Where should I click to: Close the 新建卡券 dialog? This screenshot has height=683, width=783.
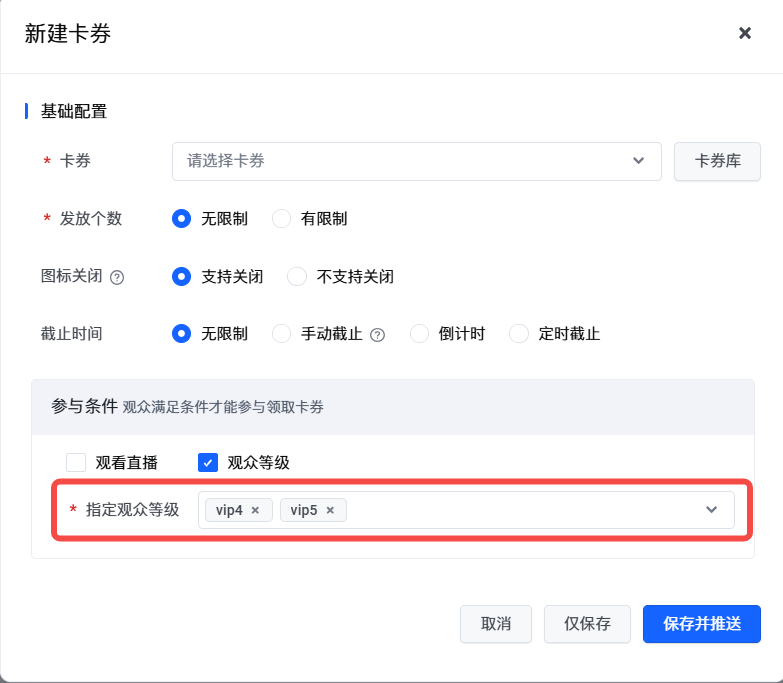point(745,33)
